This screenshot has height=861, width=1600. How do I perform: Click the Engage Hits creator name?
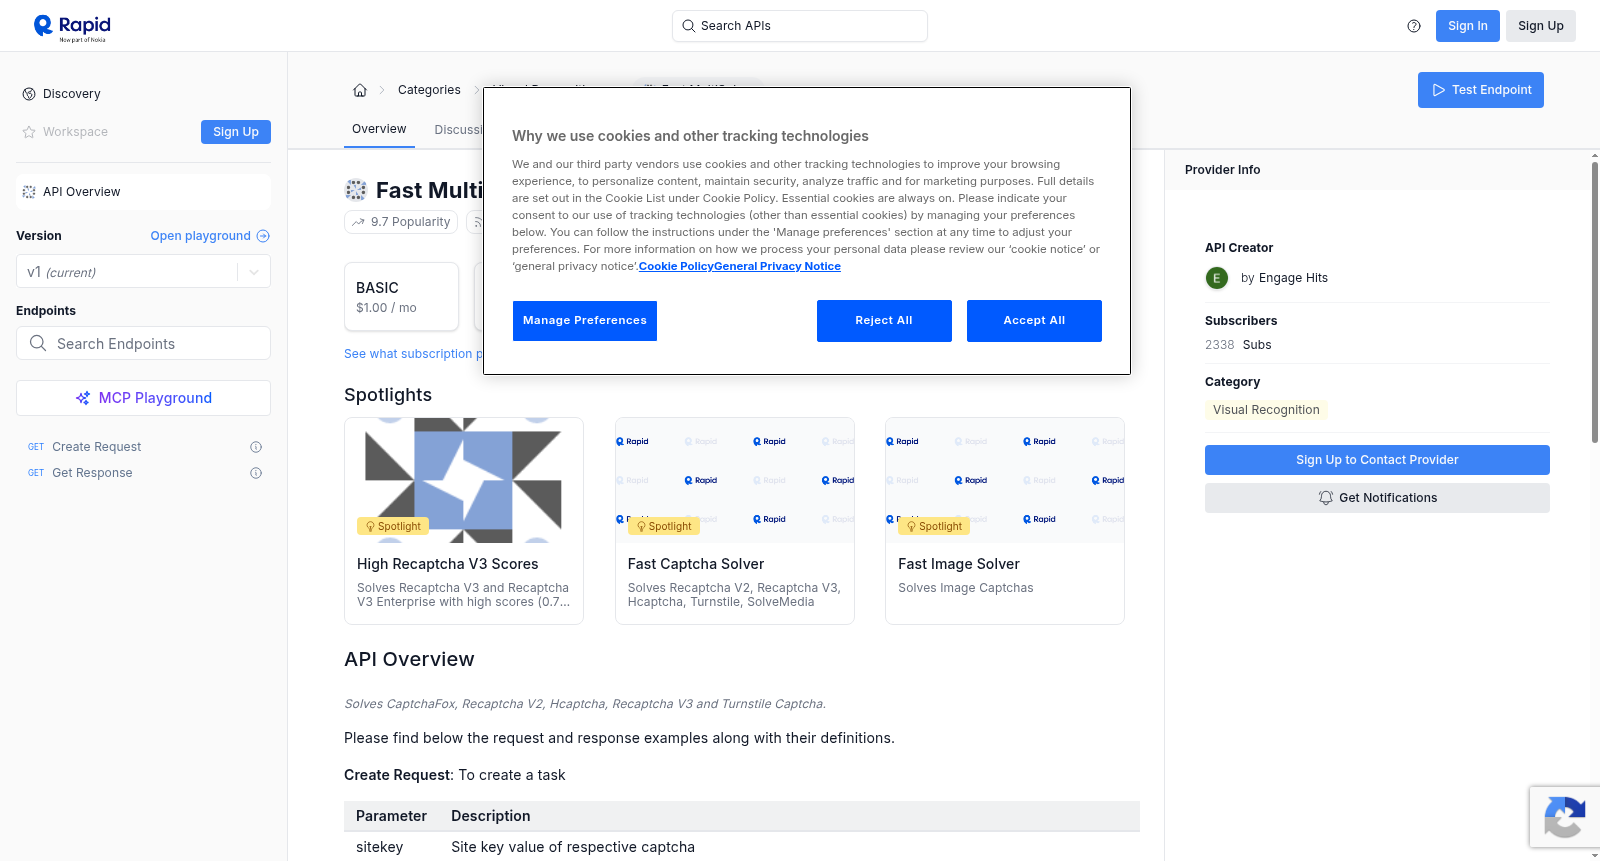point(1293,278)
